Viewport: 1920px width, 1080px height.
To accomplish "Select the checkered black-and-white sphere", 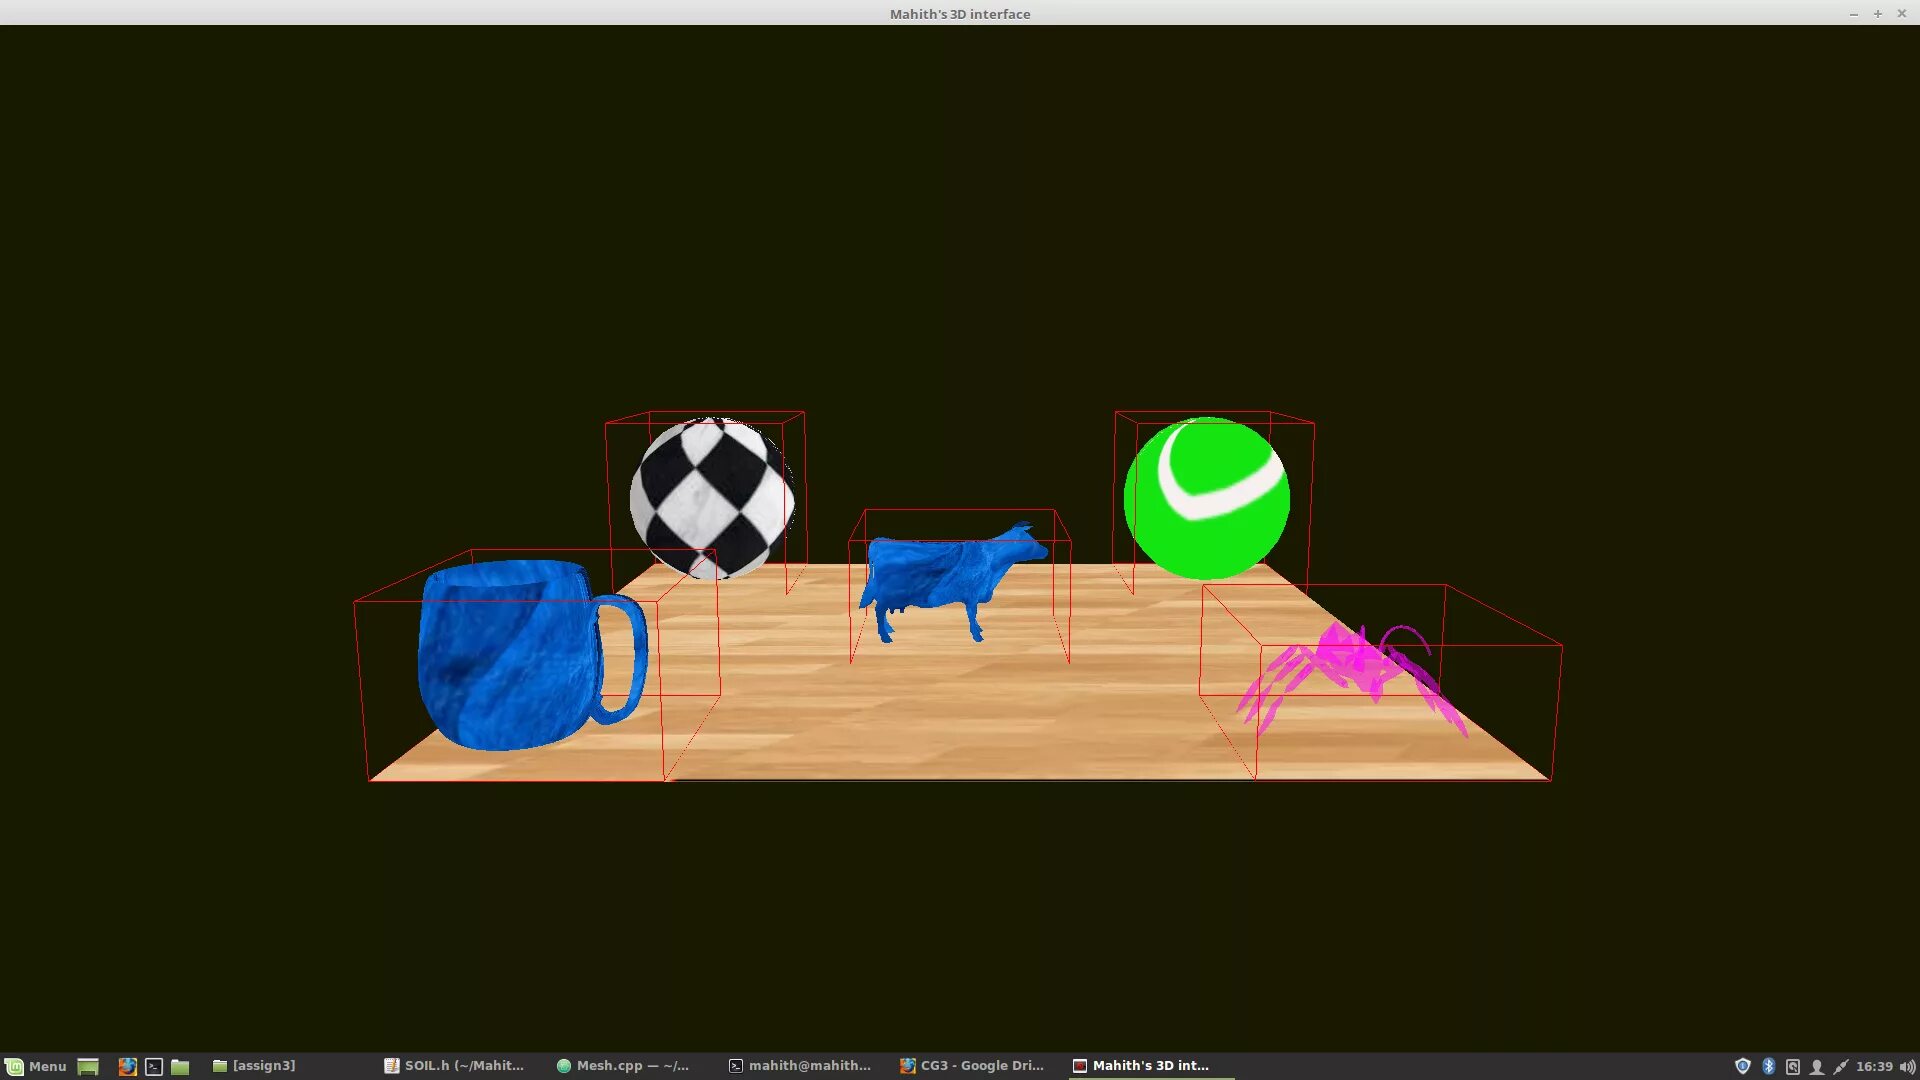I will [712, 498].
